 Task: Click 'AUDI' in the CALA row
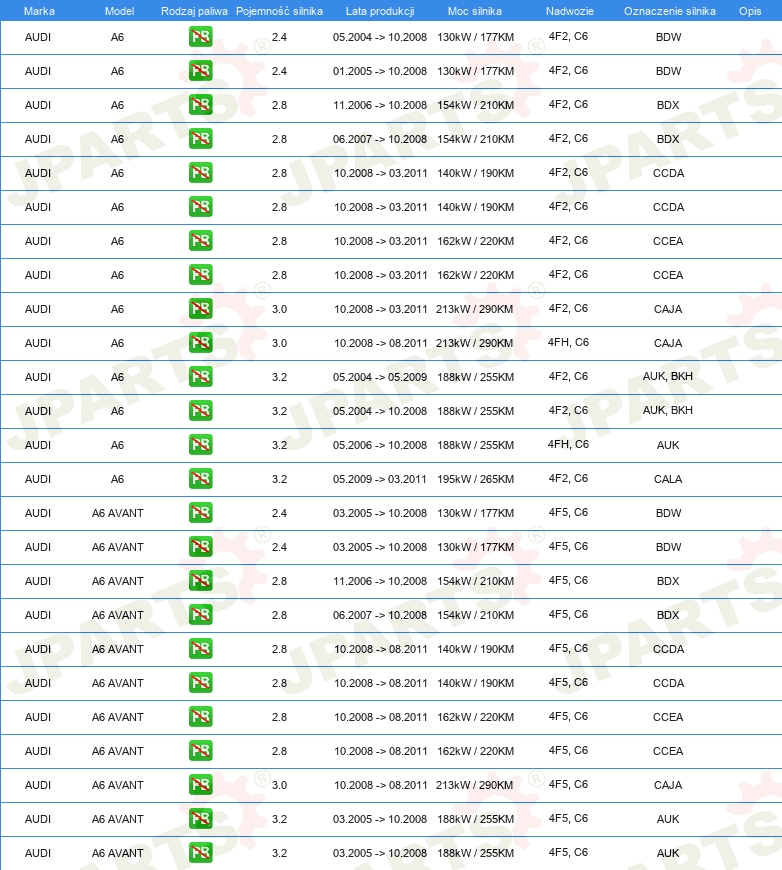(38, 479)
